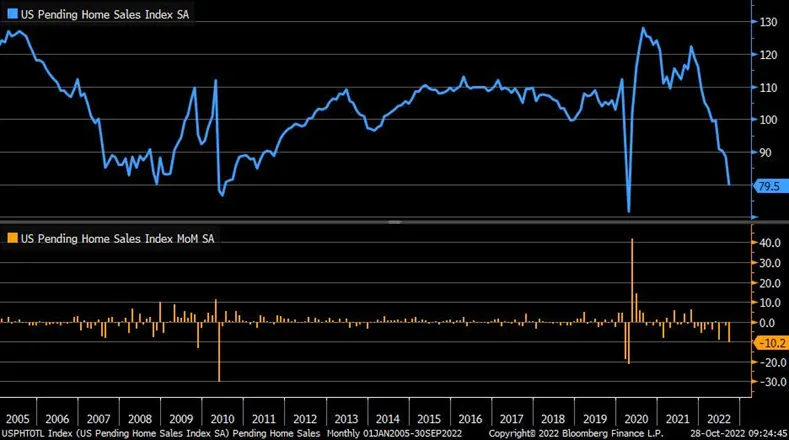This screenshot has height=440, width=789.
Task: Click the 79.5 last-value tag on the upper axis
Action: tap(770, 186)
